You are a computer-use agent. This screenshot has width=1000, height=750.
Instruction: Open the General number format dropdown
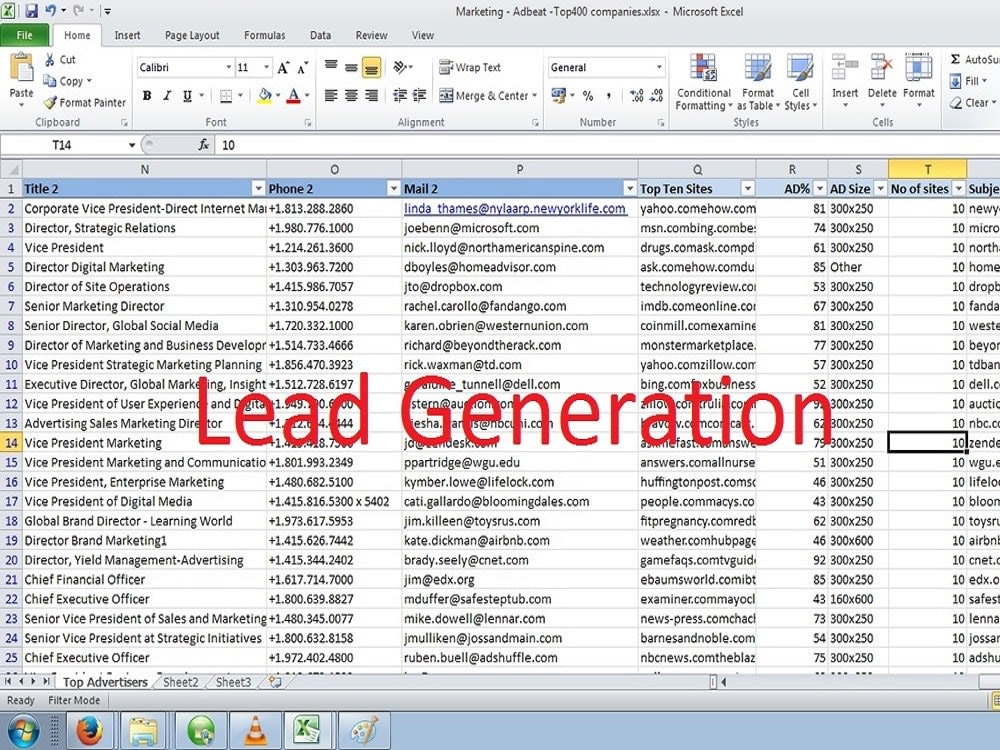point(659,67)
